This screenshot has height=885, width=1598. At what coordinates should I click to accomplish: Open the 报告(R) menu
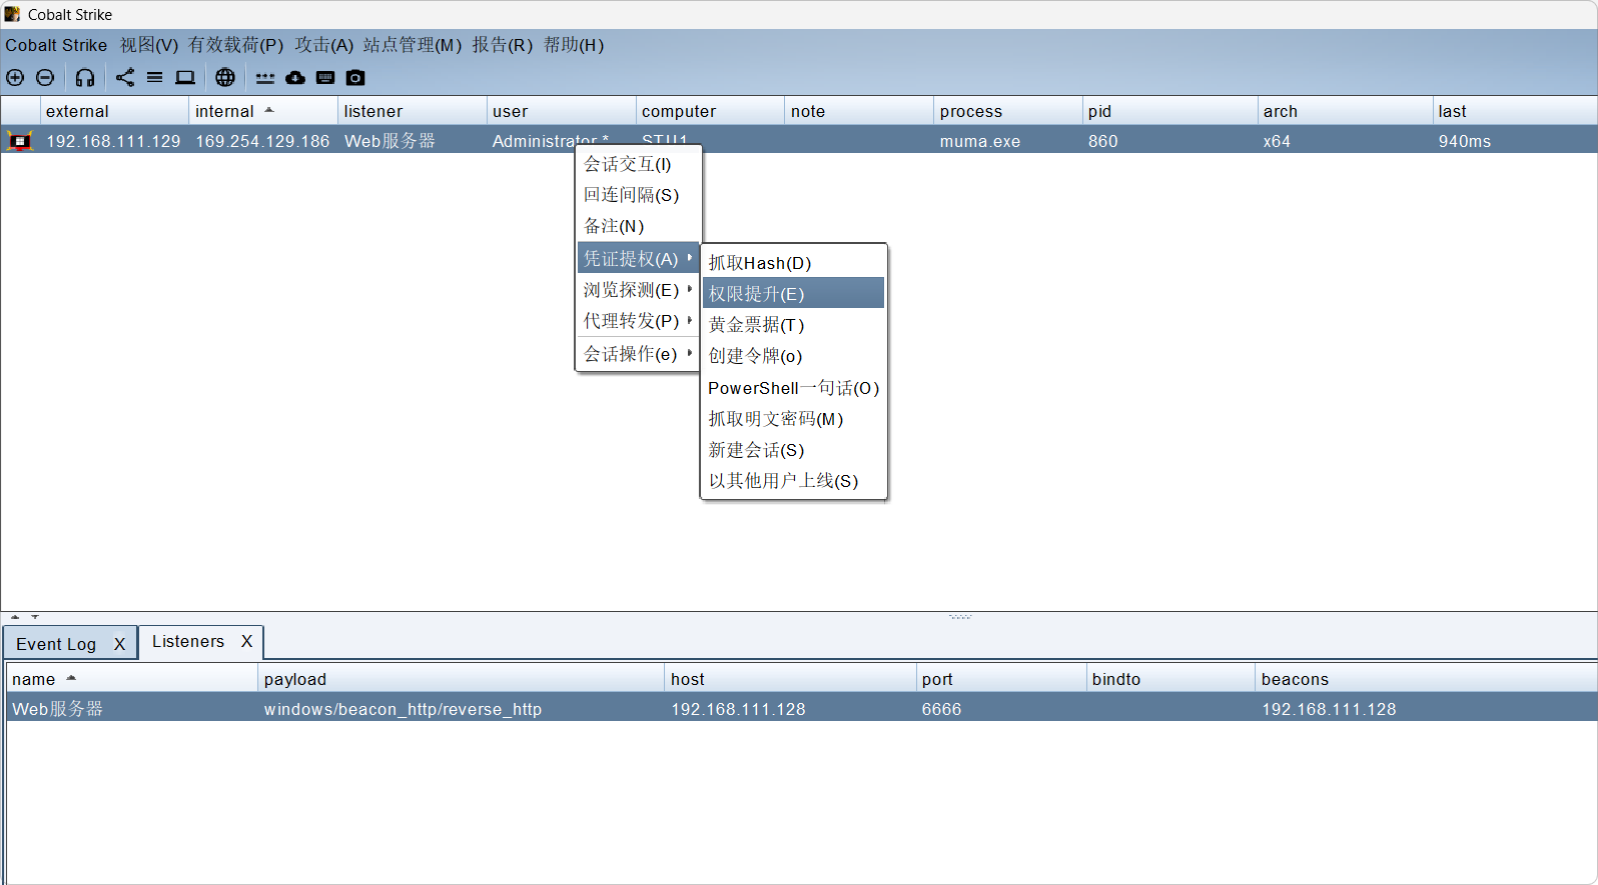click(x=502, y=45)
